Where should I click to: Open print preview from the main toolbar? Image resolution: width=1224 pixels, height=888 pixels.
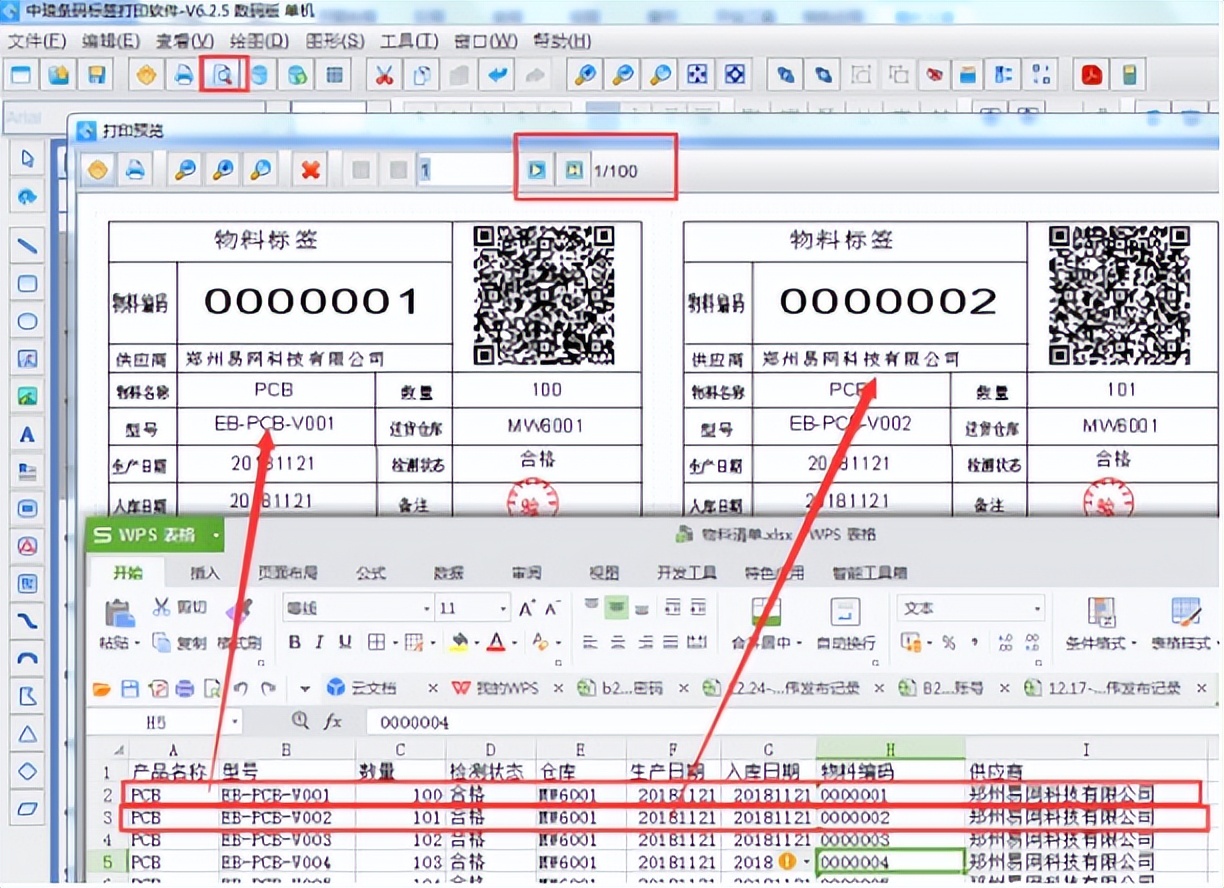[222, 75]
